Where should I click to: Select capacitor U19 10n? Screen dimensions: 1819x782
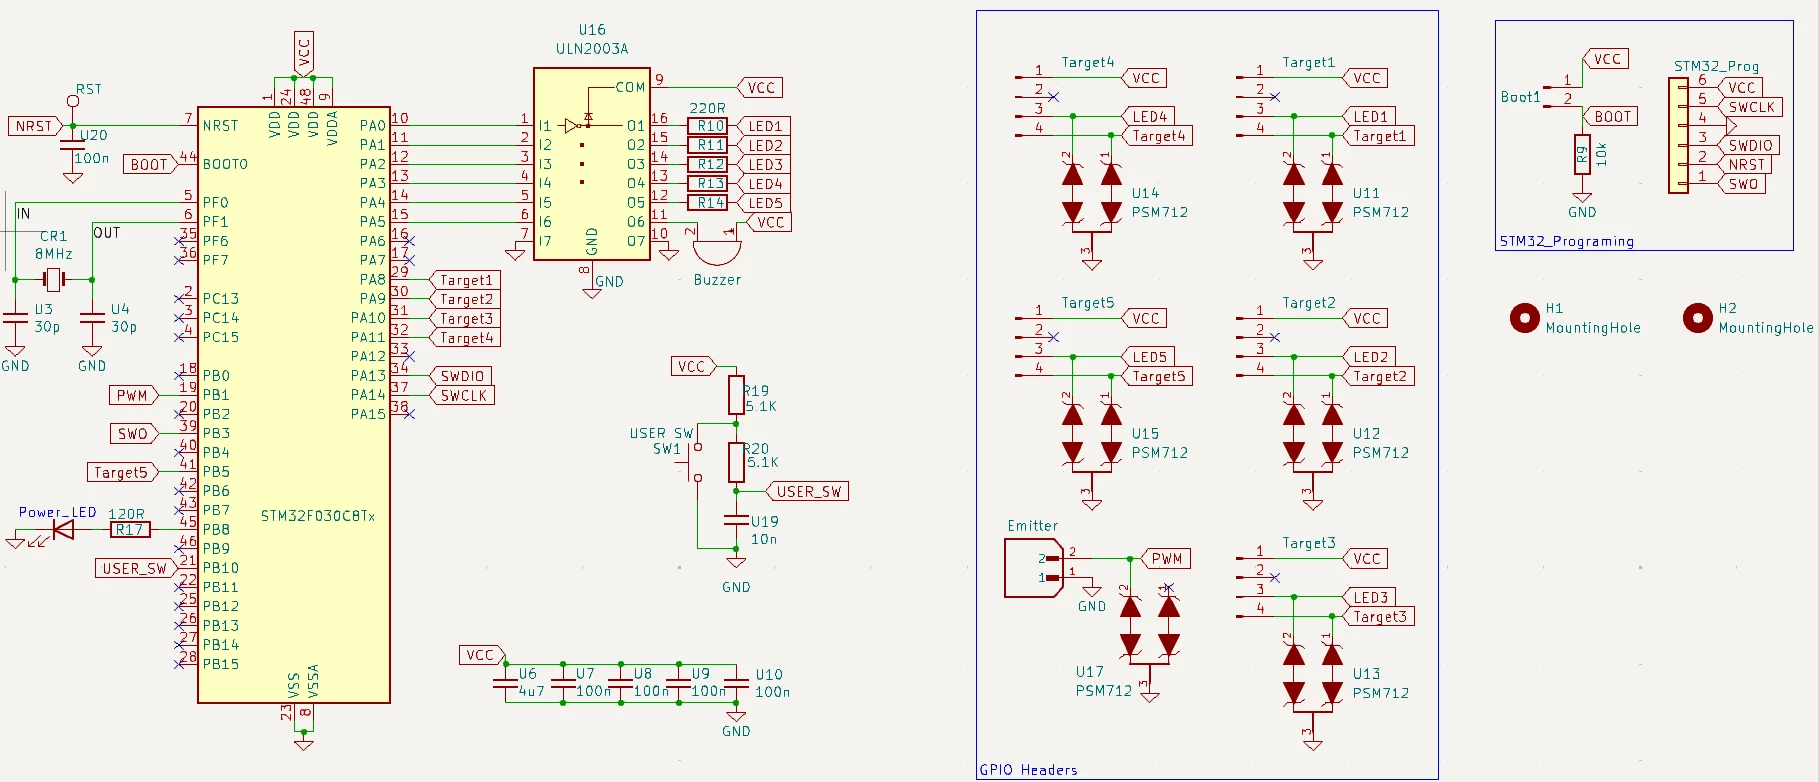(x=736, y=520)
